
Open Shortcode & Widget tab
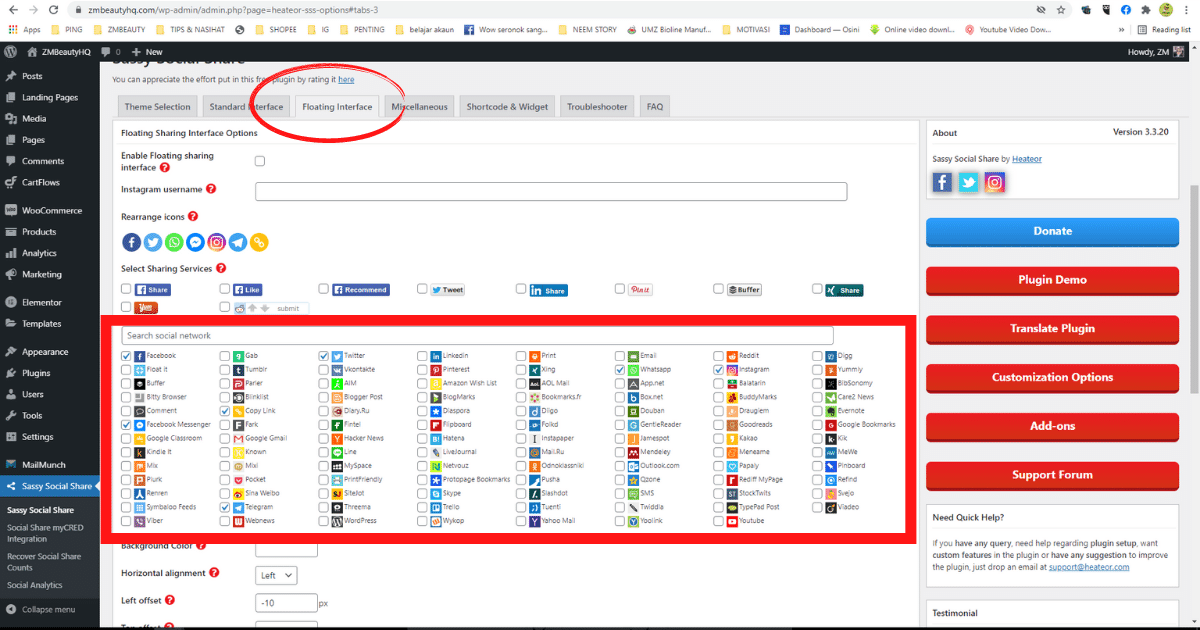[507, 107]
